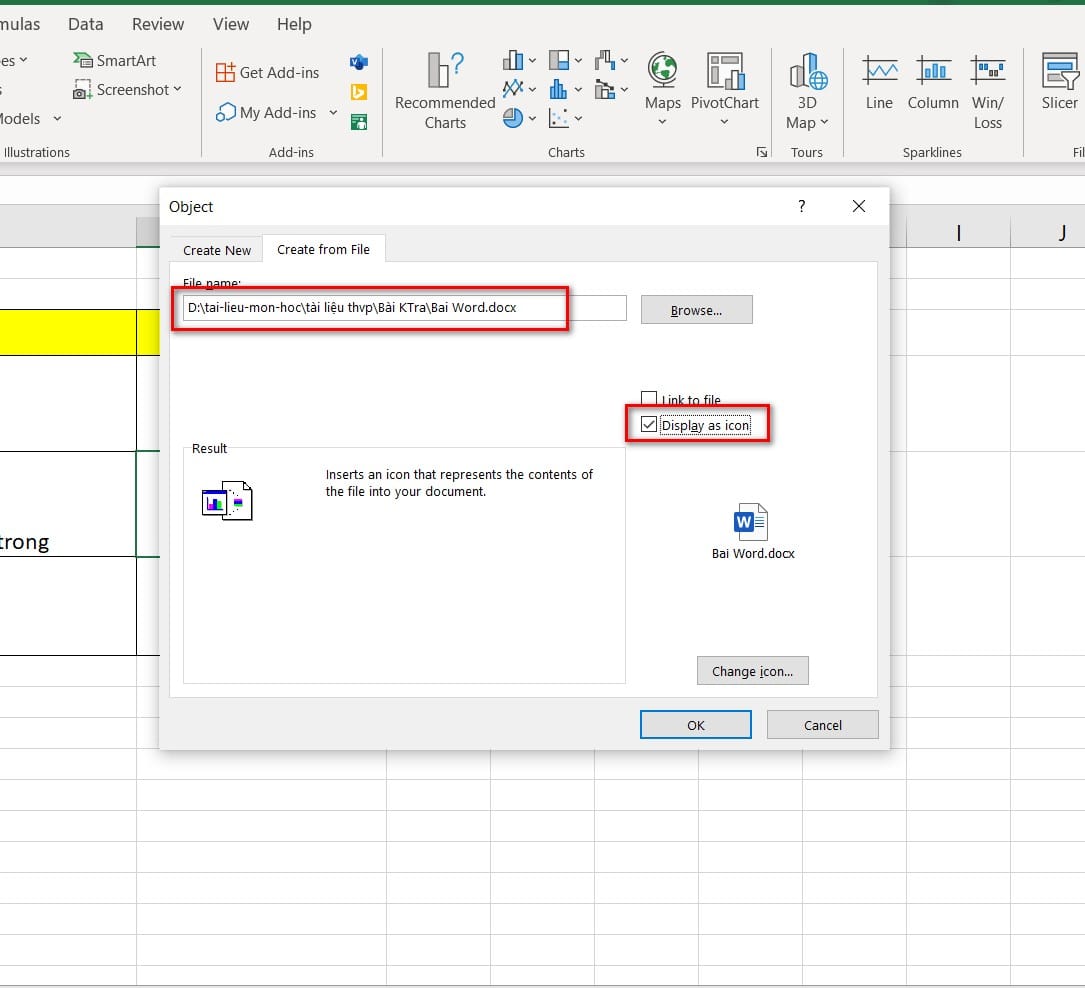Click the Change icon button

tap(752, 671)
